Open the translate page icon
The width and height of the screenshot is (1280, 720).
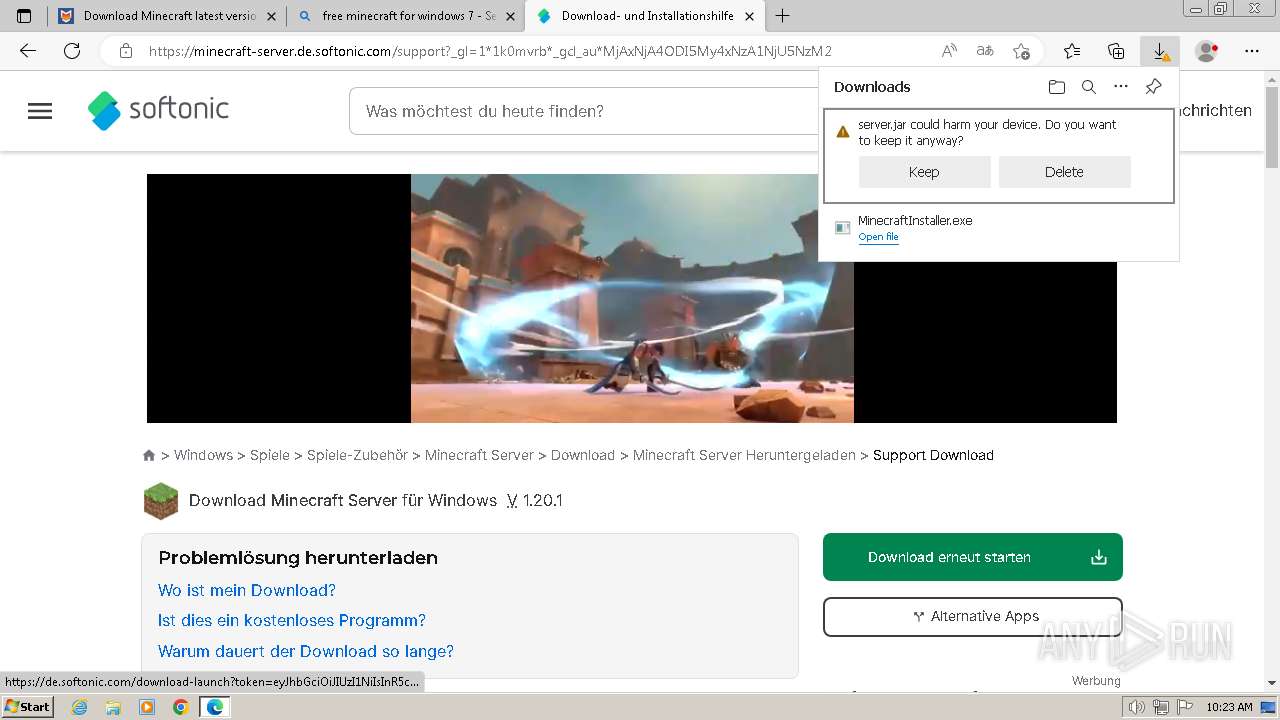[x=985, y=51]
